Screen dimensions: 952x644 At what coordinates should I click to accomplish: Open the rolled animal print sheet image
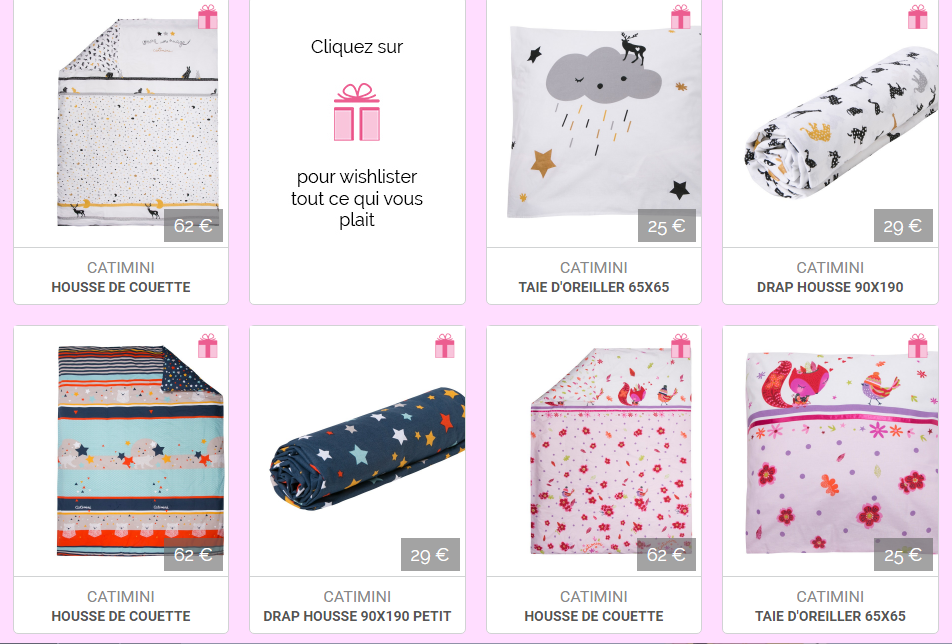[x=841, y=121]
